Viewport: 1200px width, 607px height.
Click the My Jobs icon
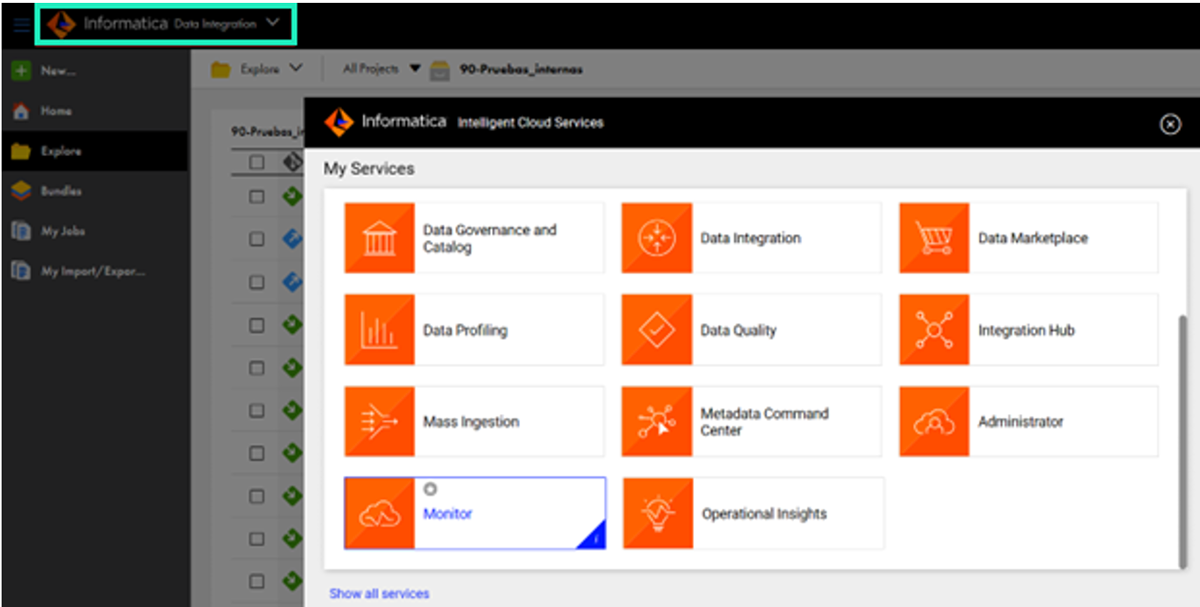21,231
